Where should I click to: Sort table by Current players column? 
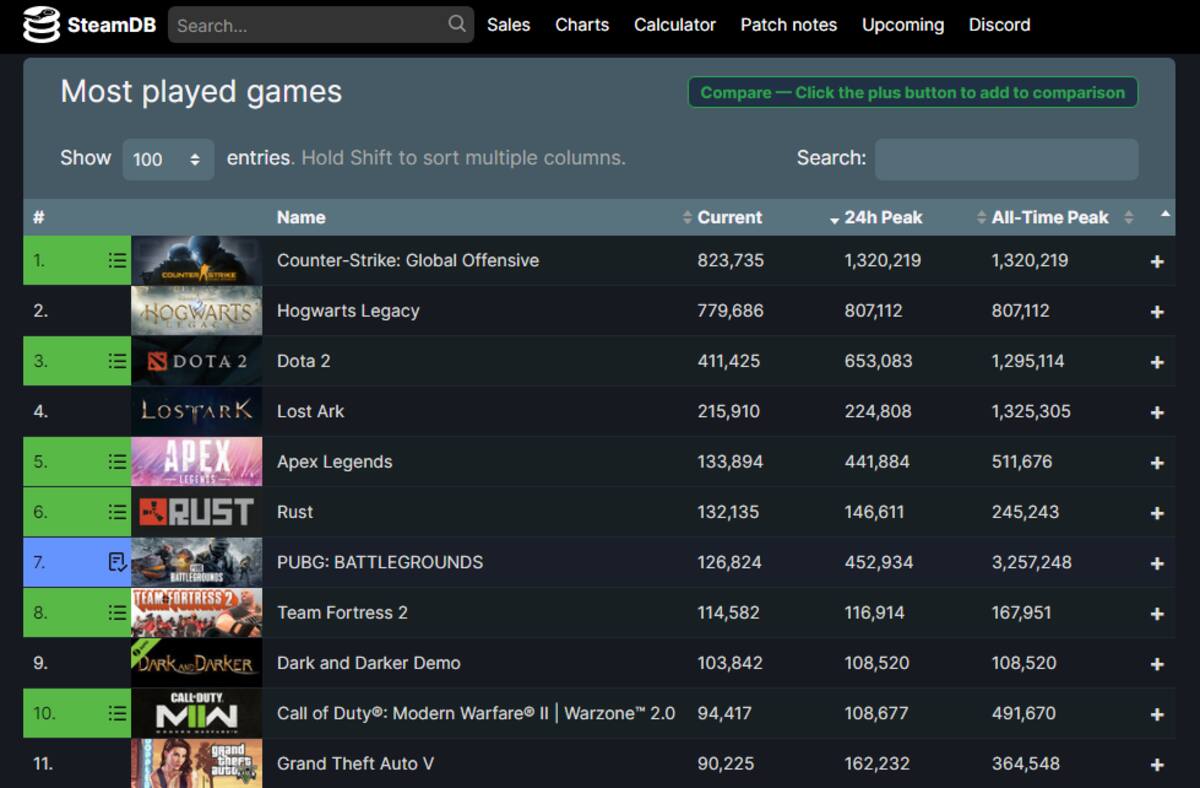pos(729,217)
